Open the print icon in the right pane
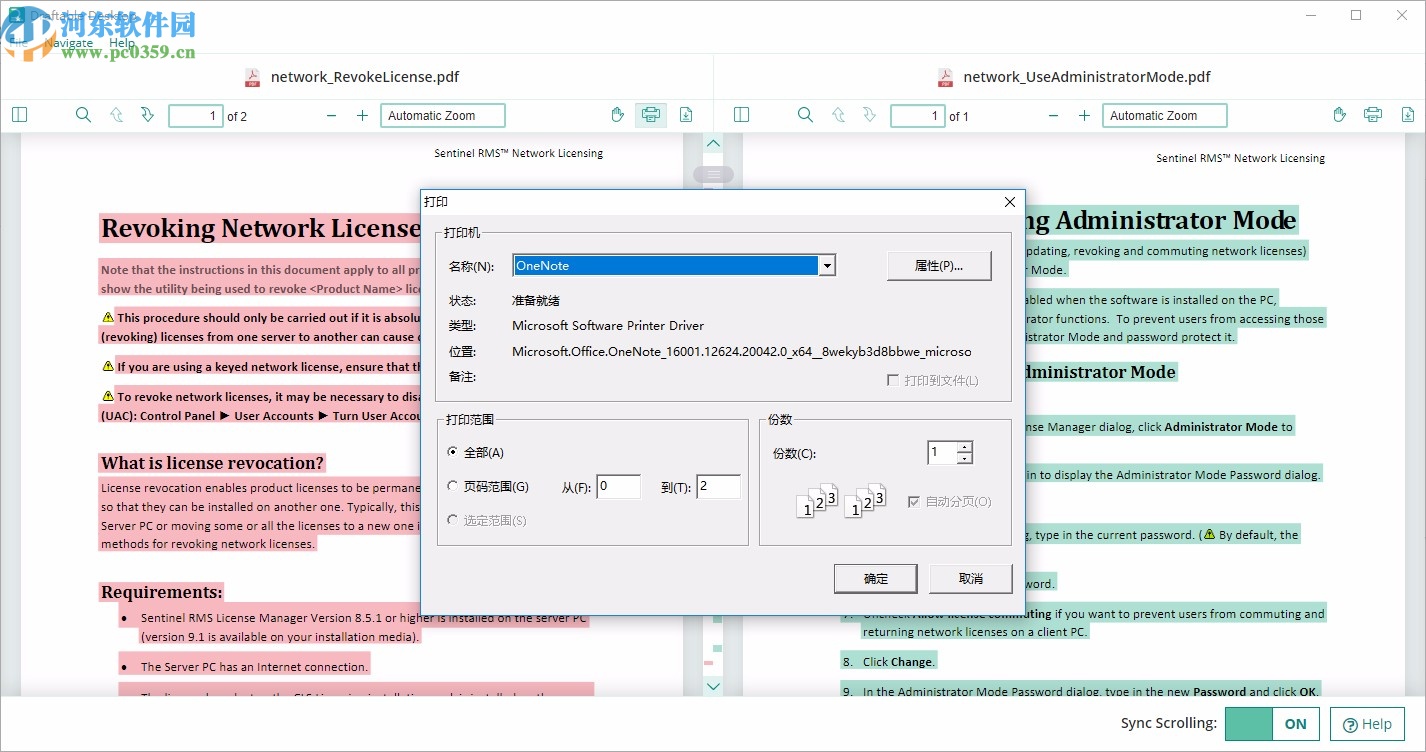The width and height of the screenshot is (1426, 752). coord(1372,115)
